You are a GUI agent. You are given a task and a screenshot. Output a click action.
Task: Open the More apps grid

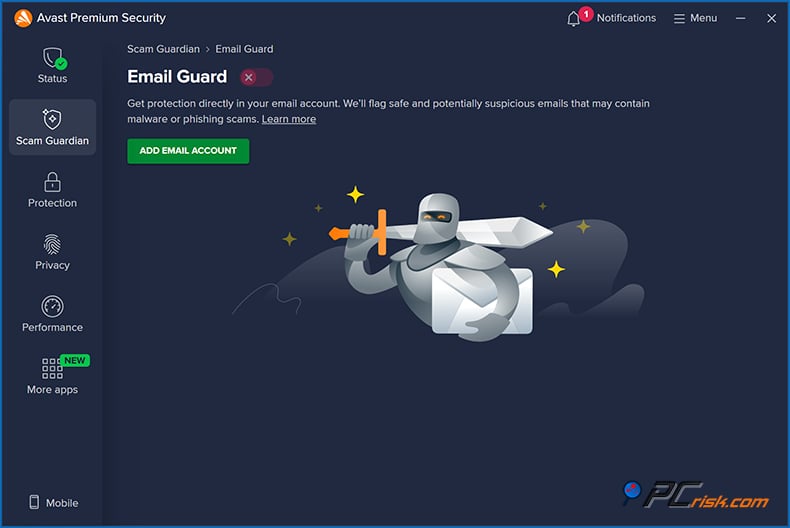point(52,375)
